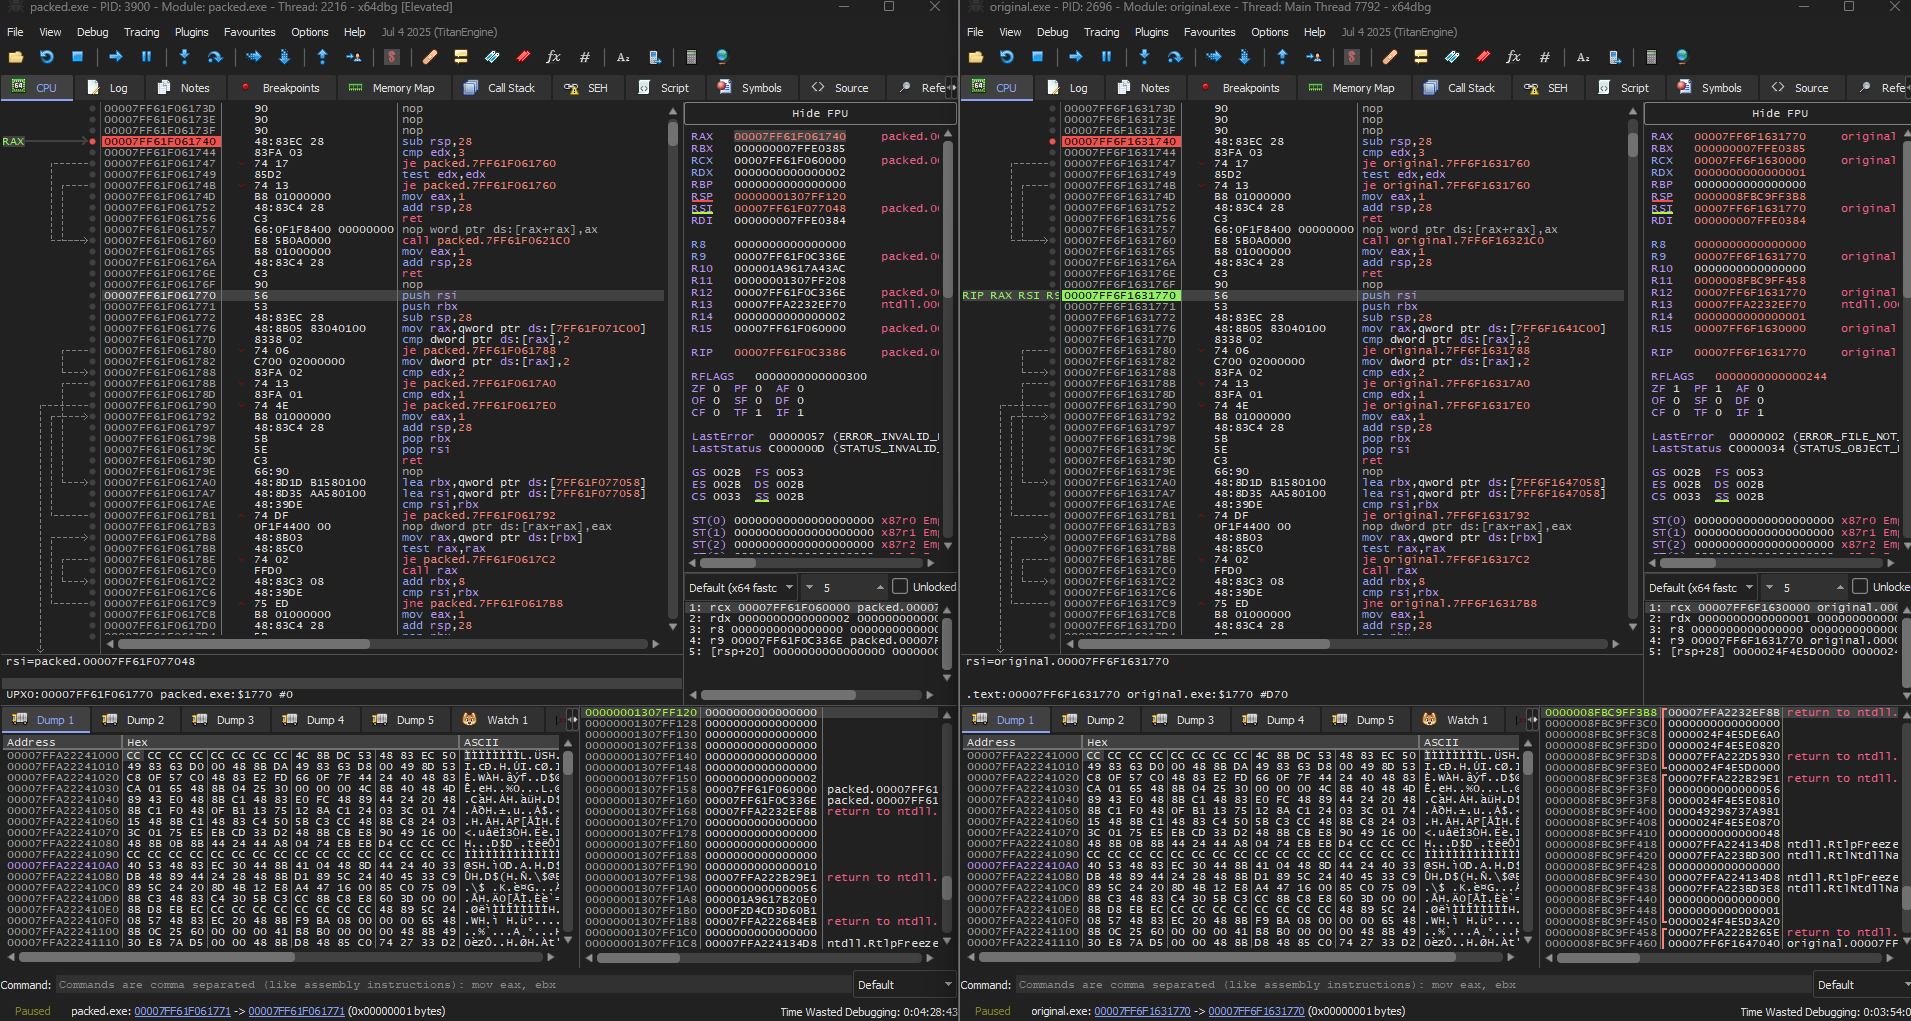Click the address link in original.exe status bar
Screen dimensions: 1911x1021
point(1142,1011)
